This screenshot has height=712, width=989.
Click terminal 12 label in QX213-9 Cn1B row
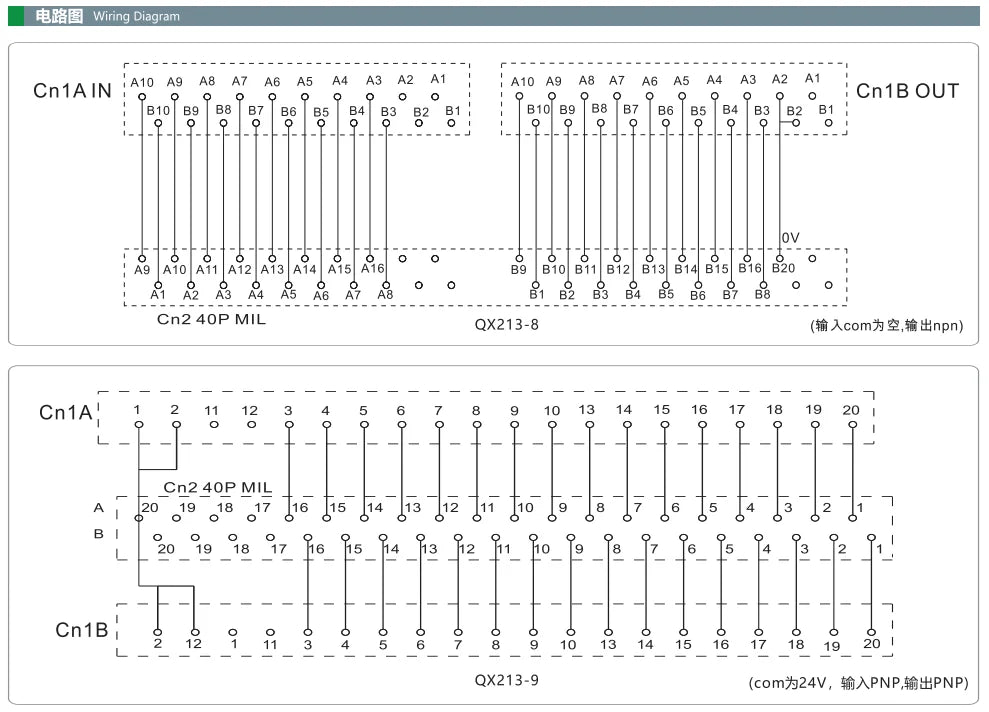coord(193,644)
